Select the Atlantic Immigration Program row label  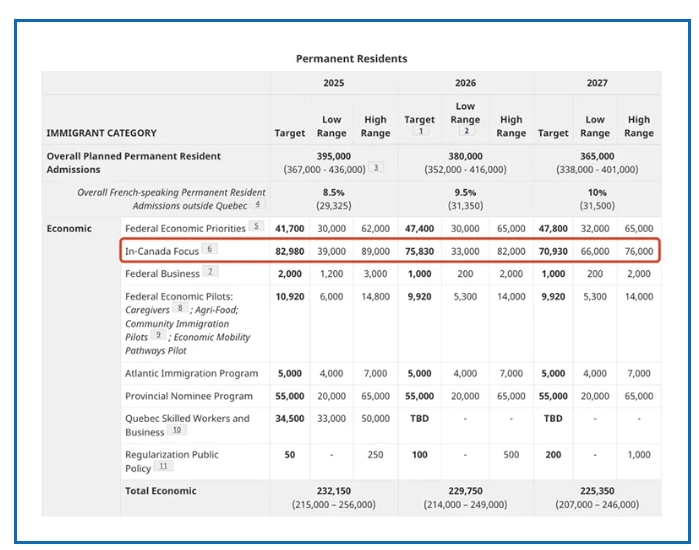coord(191,374)
